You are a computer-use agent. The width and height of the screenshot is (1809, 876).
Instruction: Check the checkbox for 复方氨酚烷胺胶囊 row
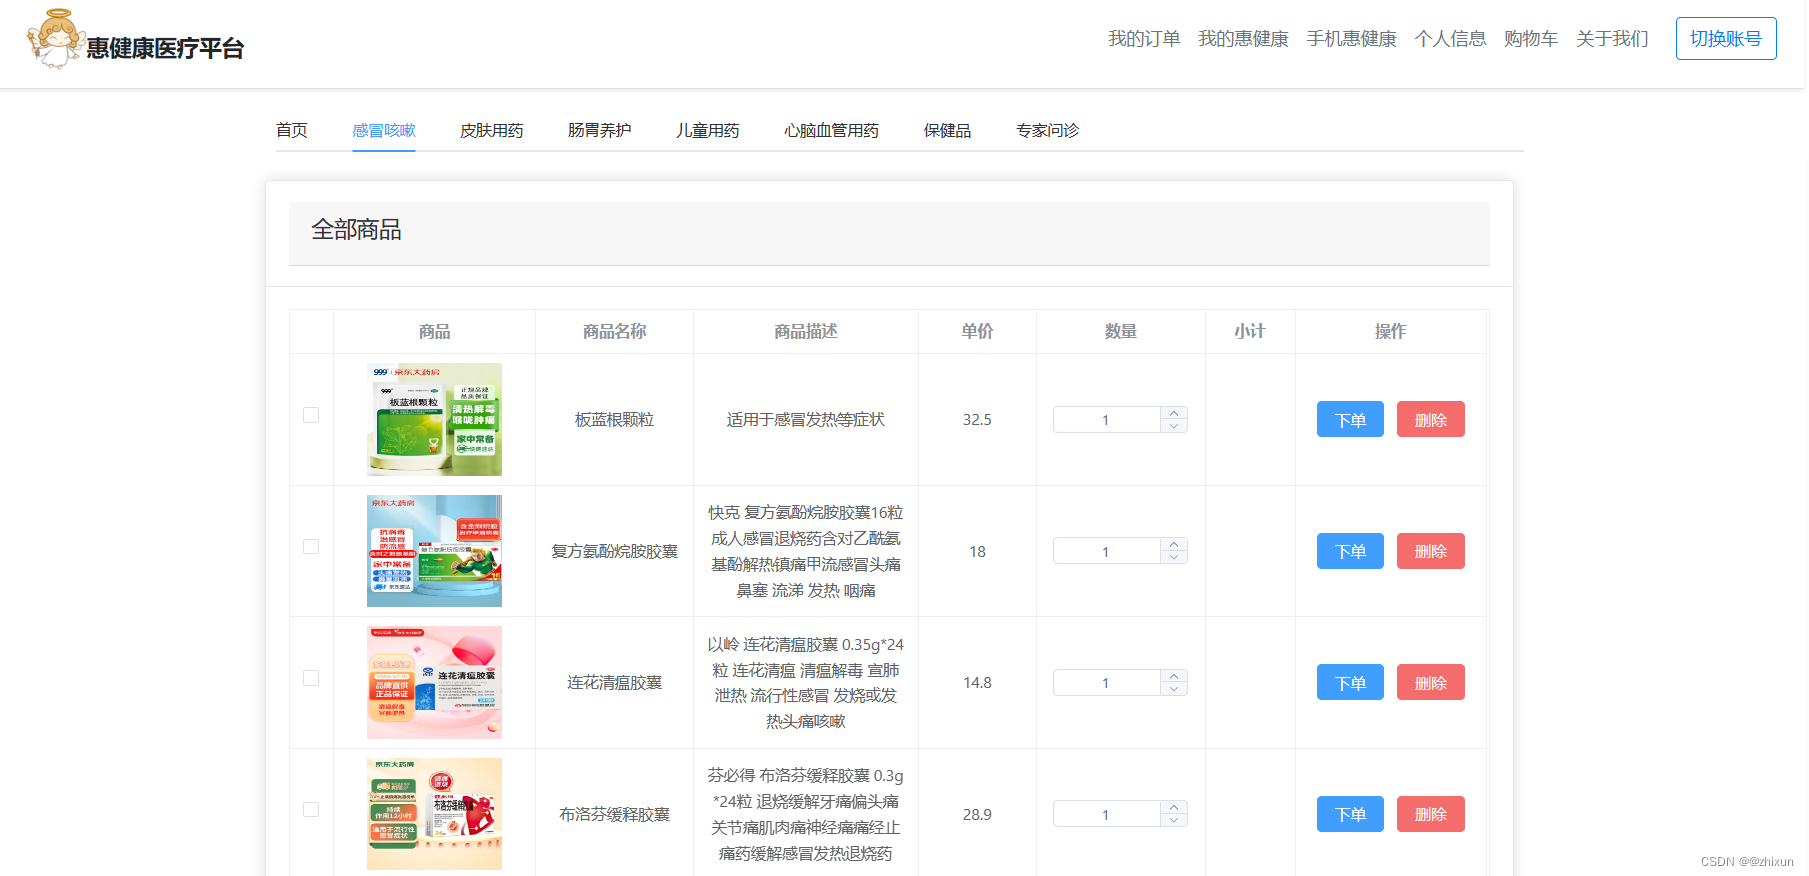tap(311, 547)
